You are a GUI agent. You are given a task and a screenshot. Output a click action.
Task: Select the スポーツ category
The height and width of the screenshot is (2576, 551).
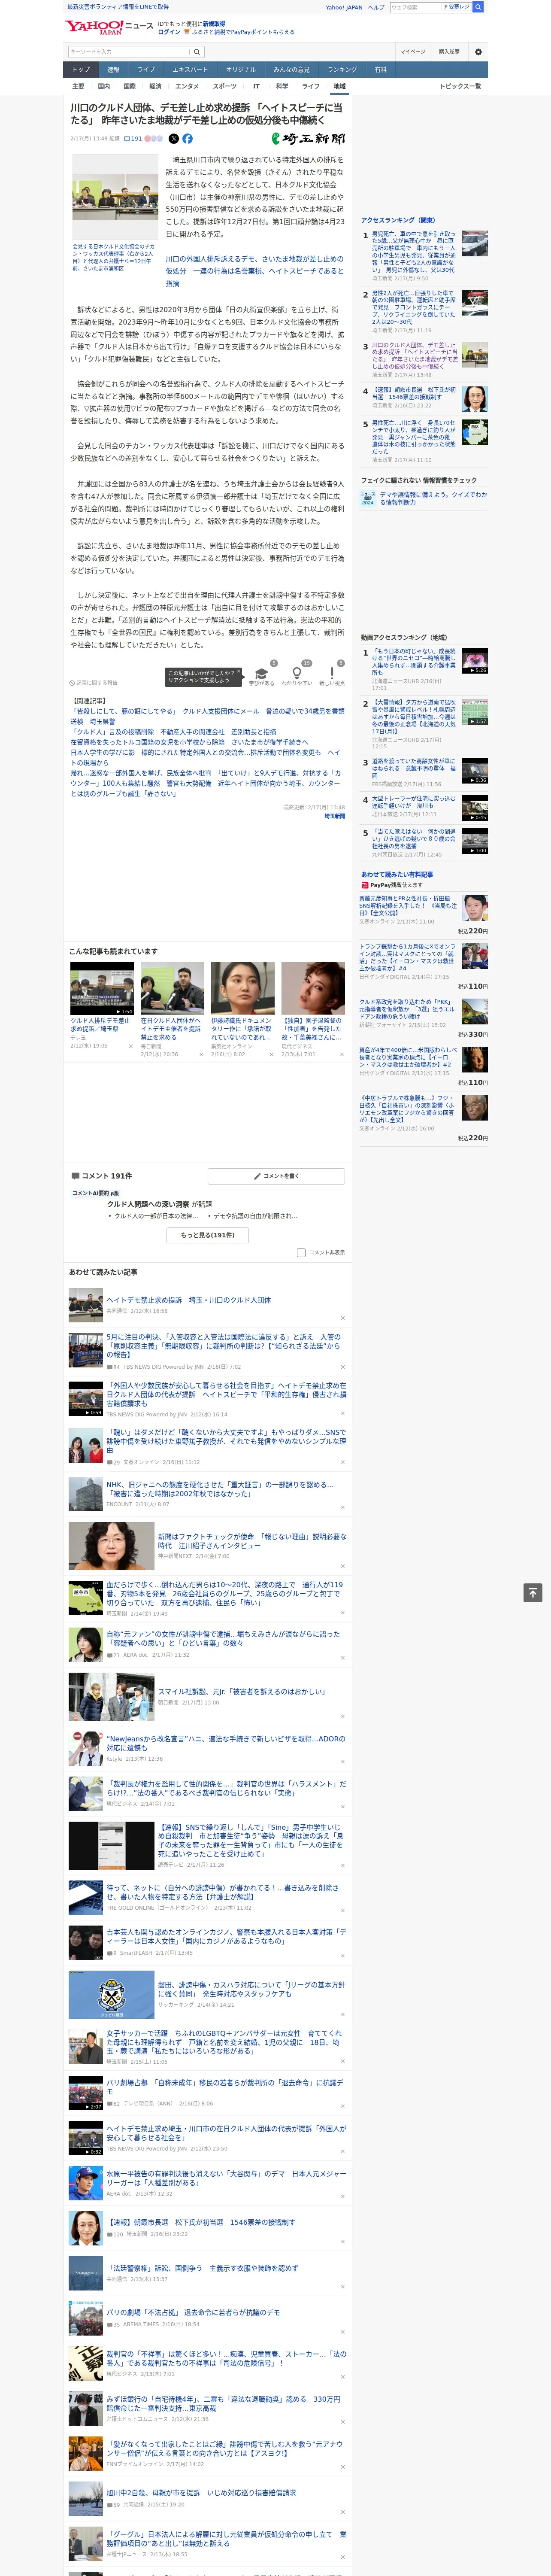point(225,86)
